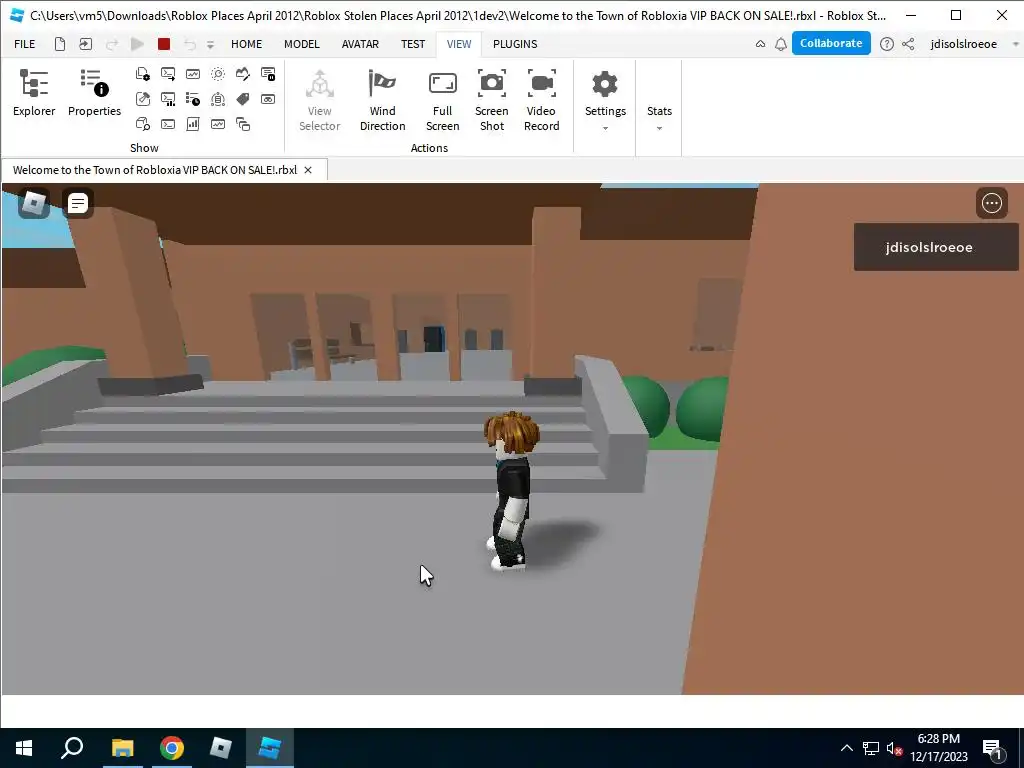Screen dimensions: 1024x768
Task: Open the Windows notification center
Action: point(992,748)
